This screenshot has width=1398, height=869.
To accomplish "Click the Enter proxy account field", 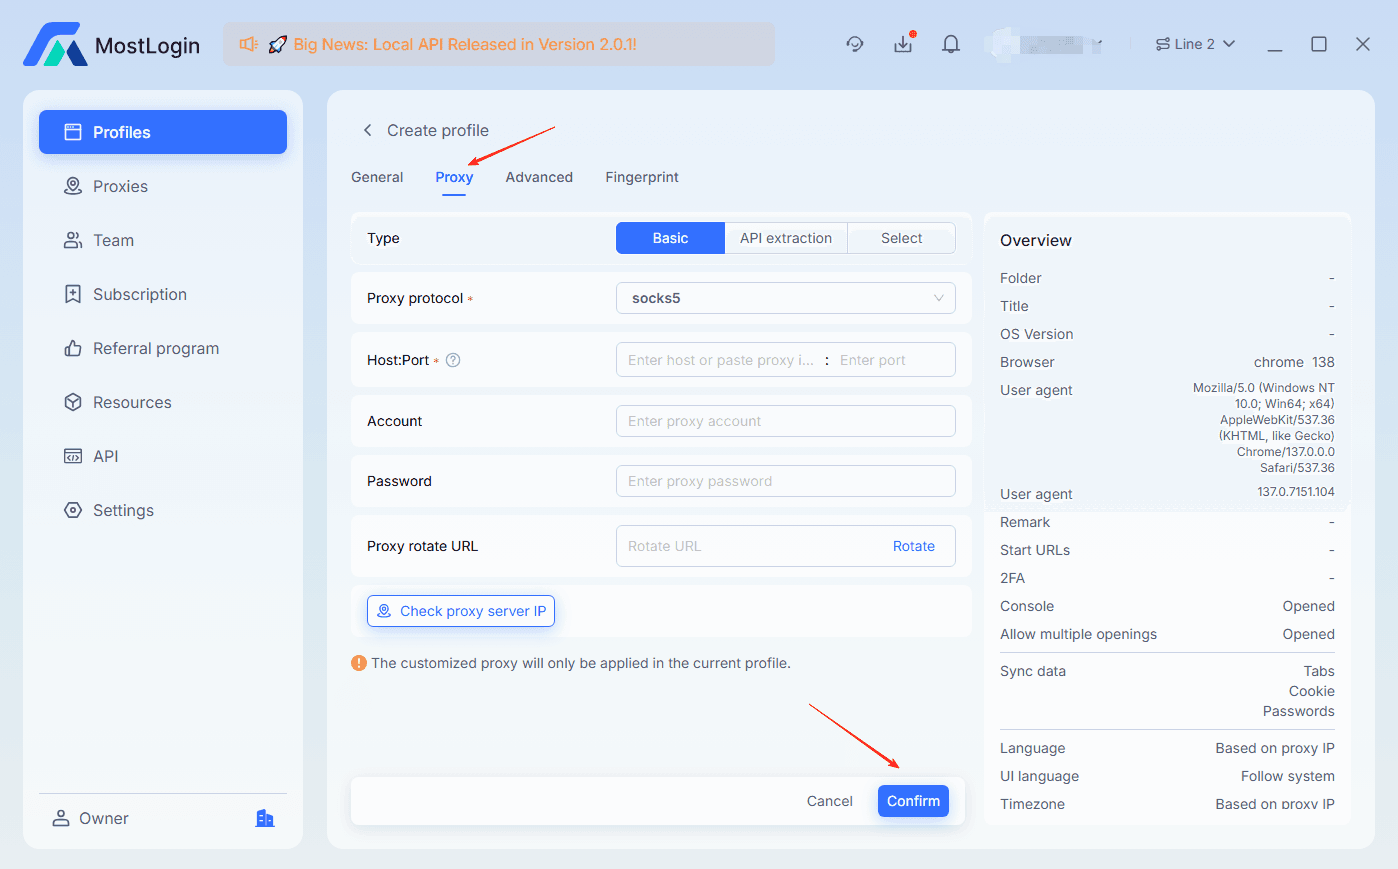I will 785,421.
